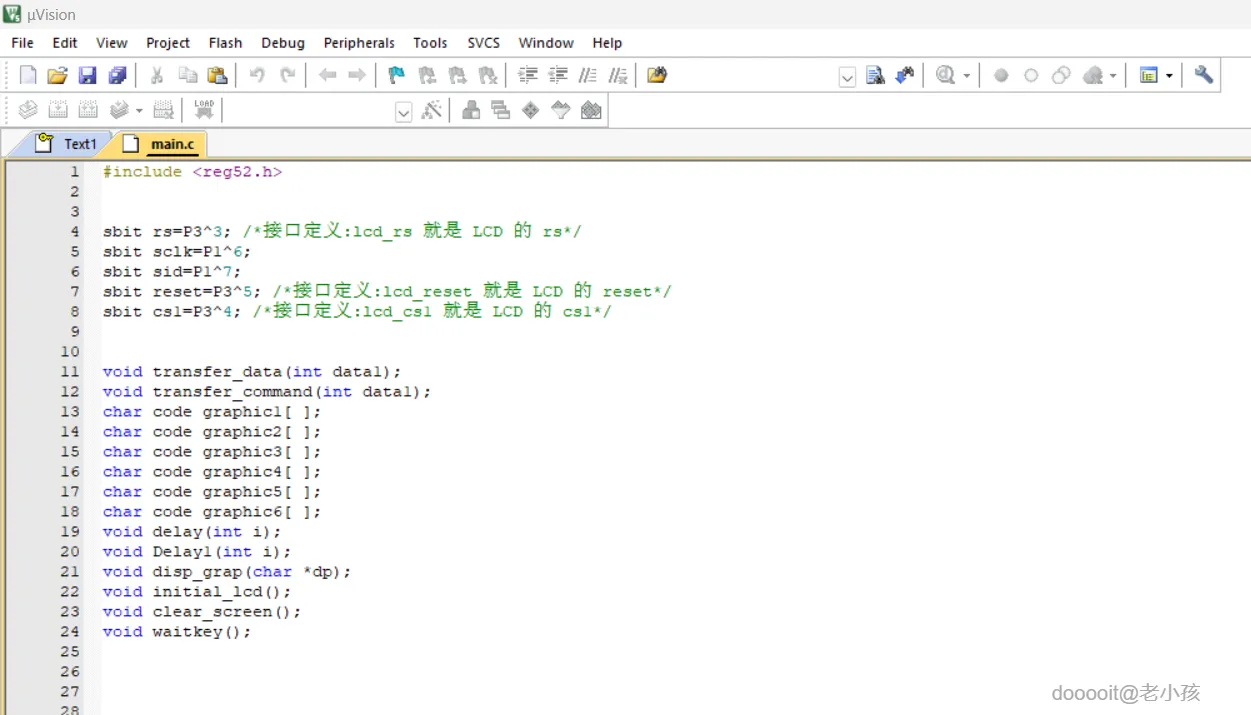1251x715 pixels.
Task: Toggle a bookmark with the flag icon
Action: click(396, 75)
